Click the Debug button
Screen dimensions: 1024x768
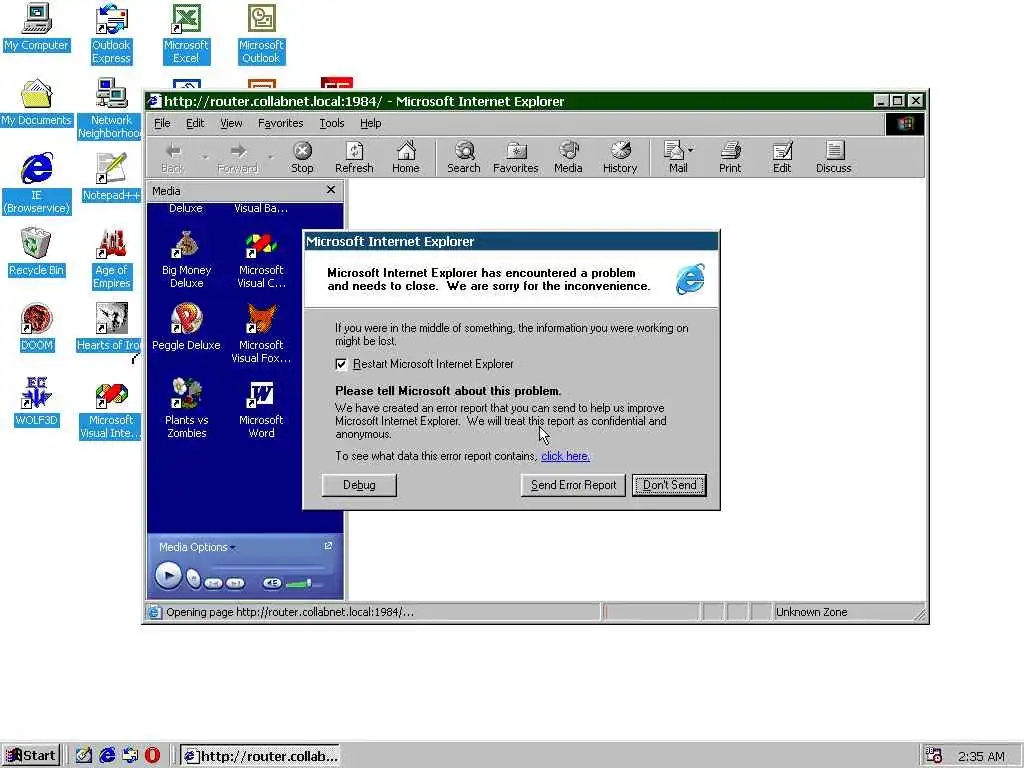359,485
